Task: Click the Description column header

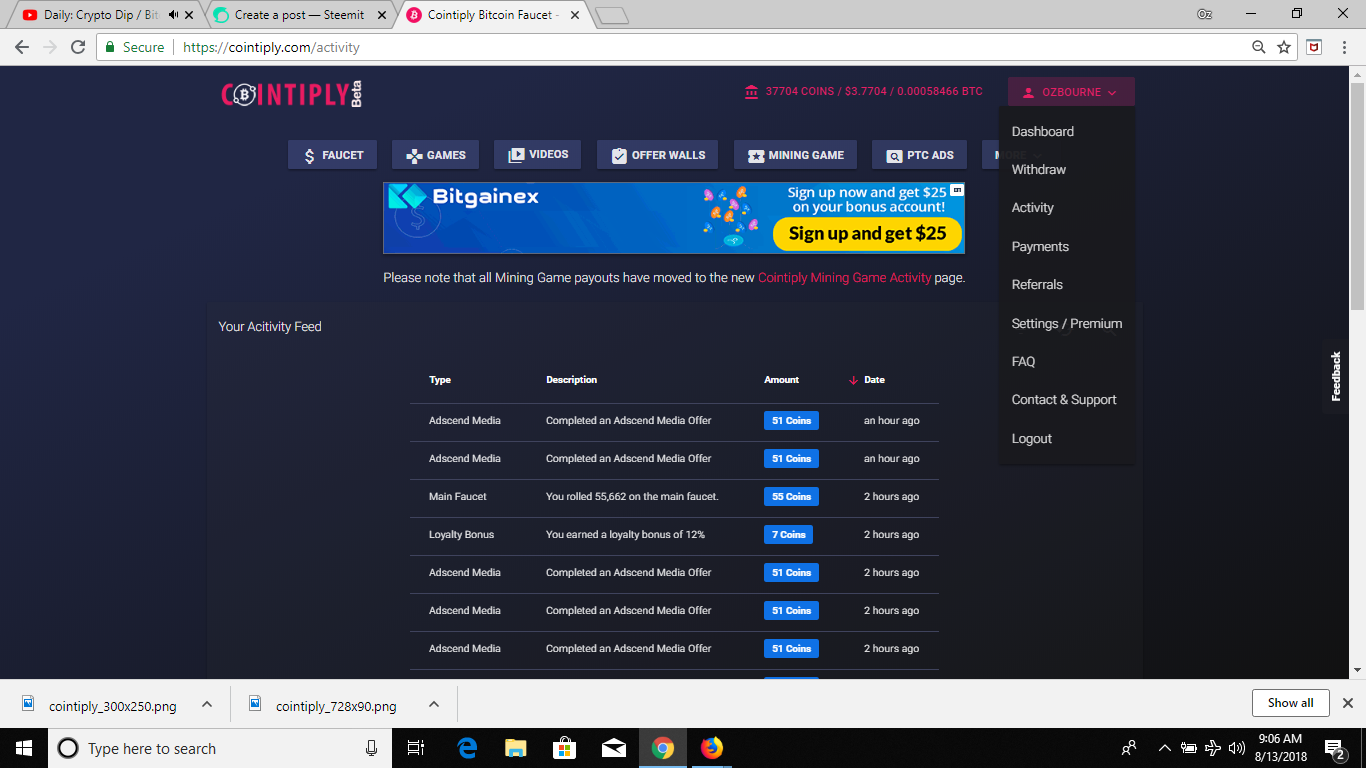Action: click(571, 380)
